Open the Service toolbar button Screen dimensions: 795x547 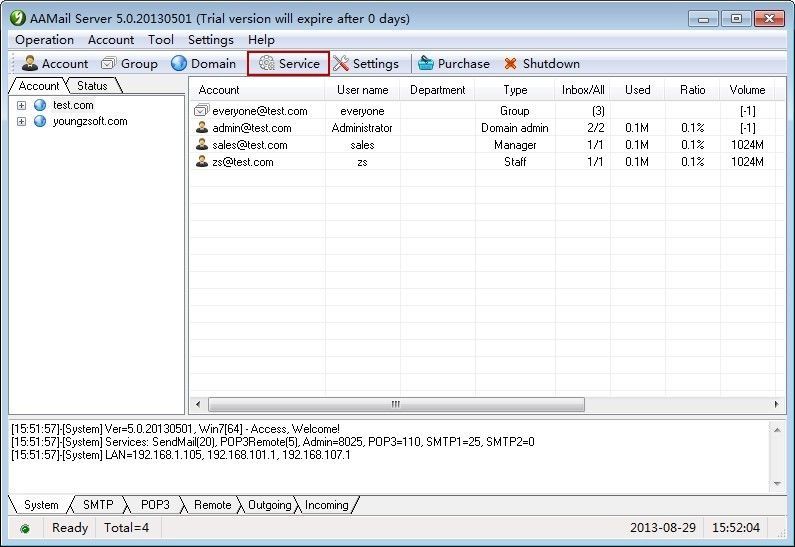point(288,64)
